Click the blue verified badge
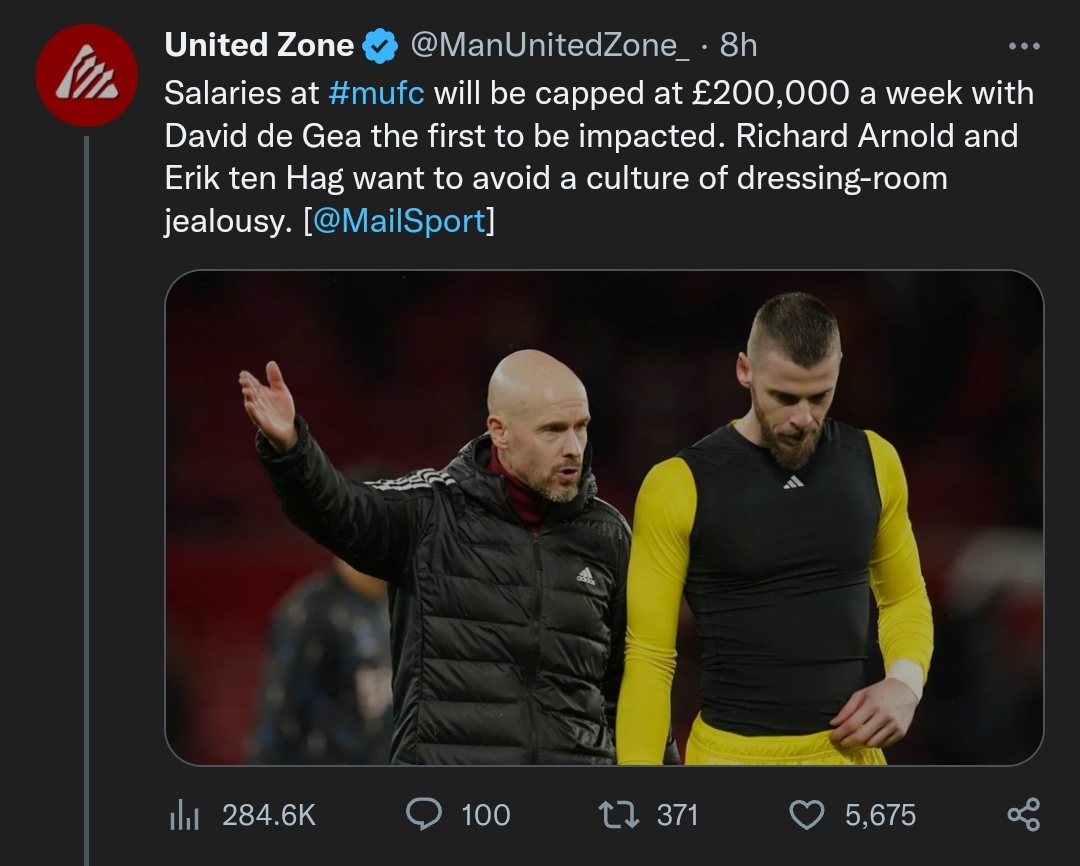The image size is (1080, 866). tap(379, 46)
